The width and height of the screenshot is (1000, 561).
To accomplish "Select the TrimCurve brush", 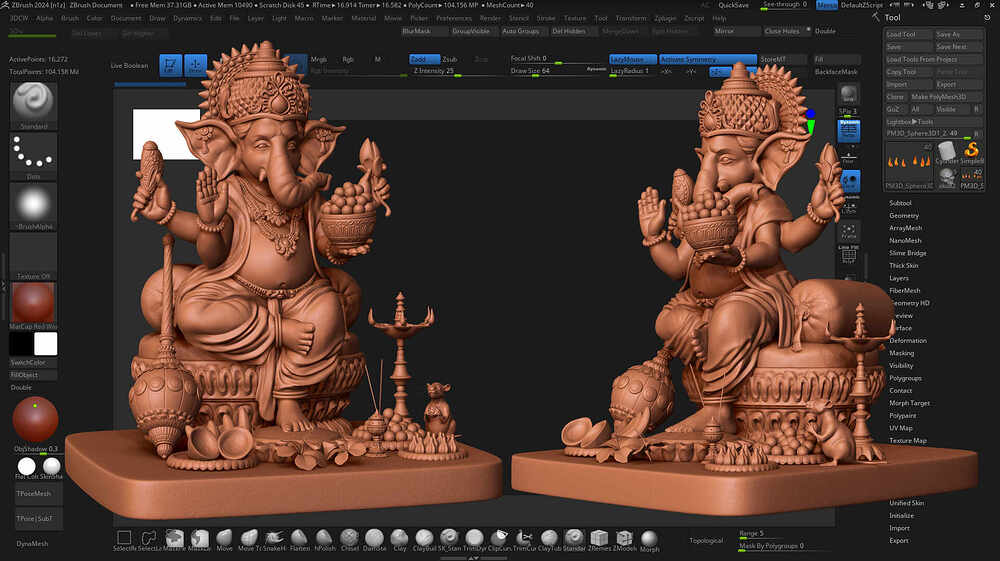I will tap(524, 539).
